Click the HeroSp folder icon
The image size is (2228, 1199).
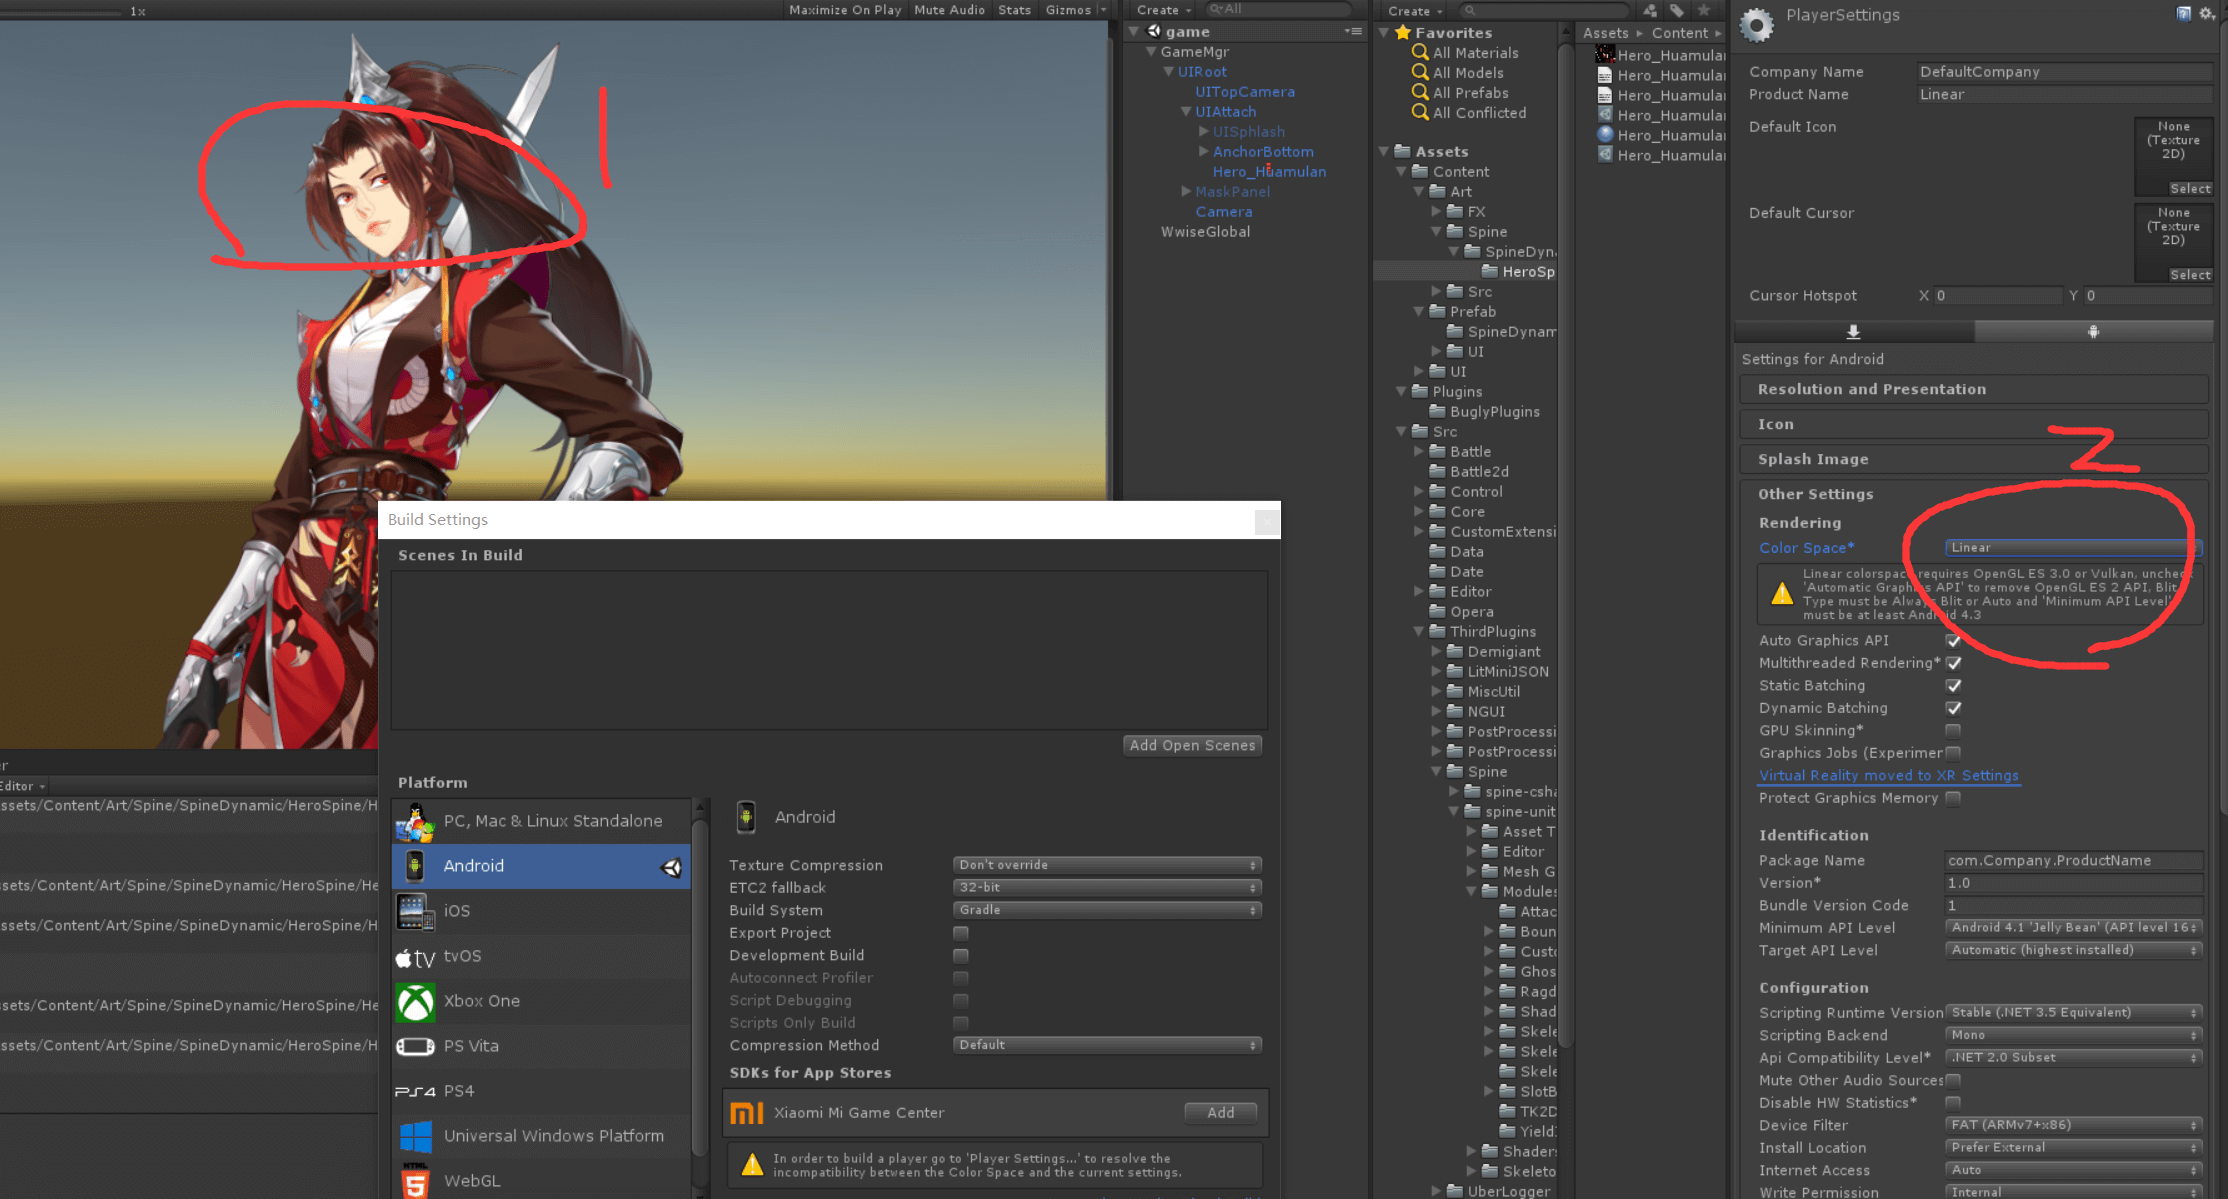[1490, 272]
